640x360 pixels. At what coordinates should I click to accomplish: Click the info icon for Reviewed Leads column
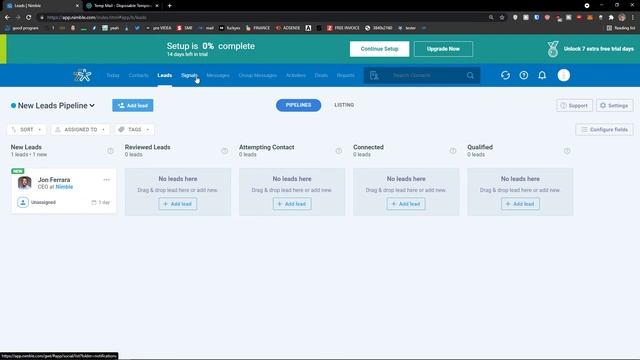224,151
